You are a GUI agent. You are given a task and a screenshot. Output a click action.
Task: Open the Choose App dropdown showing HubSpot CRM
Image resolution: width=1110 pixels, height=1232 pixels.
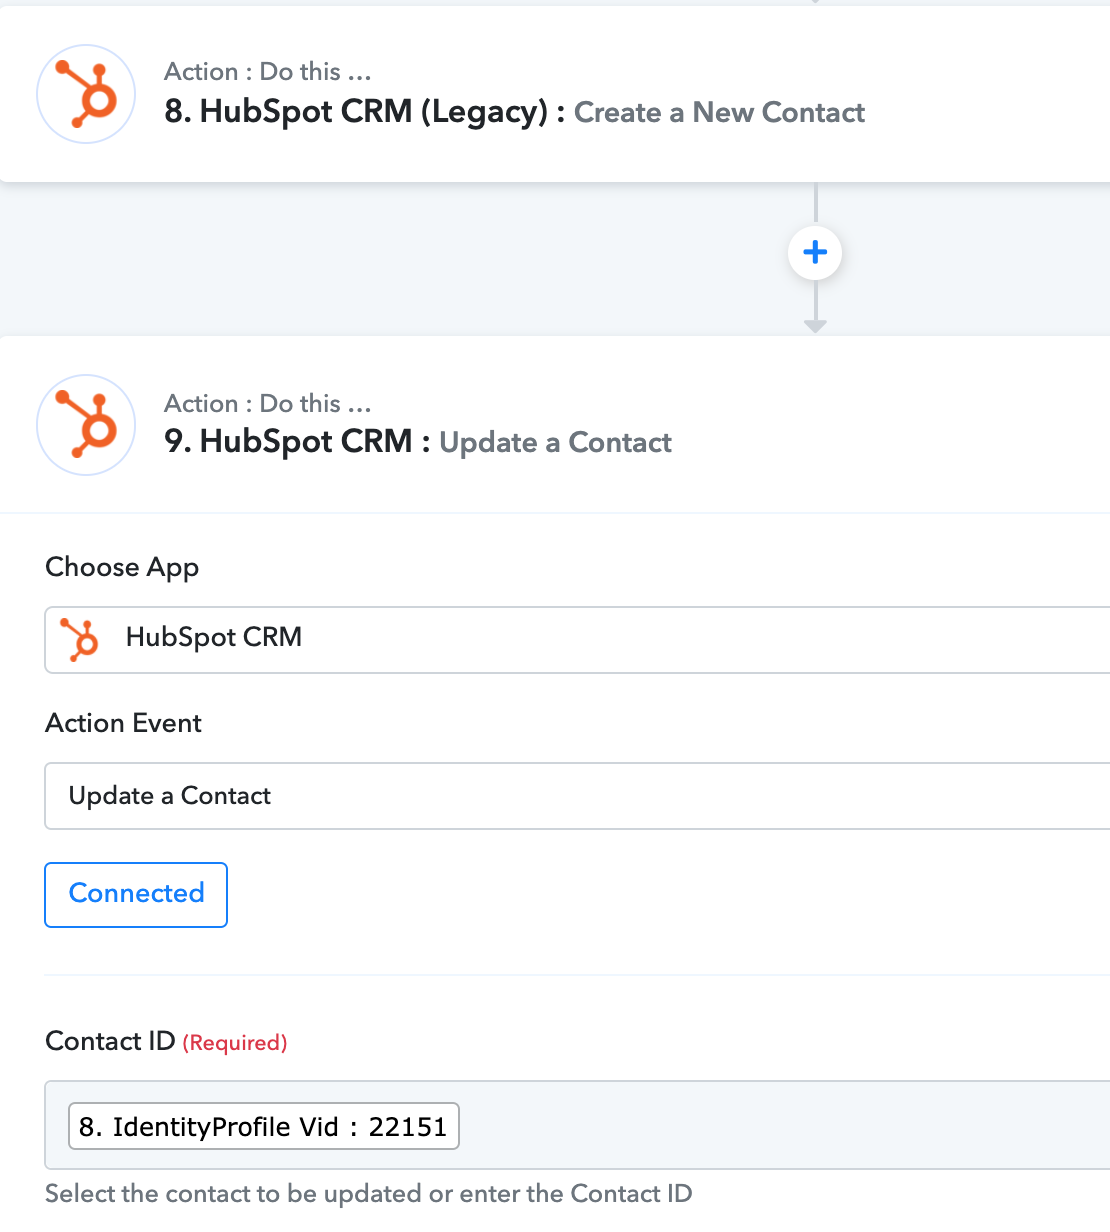pos(577,640)
